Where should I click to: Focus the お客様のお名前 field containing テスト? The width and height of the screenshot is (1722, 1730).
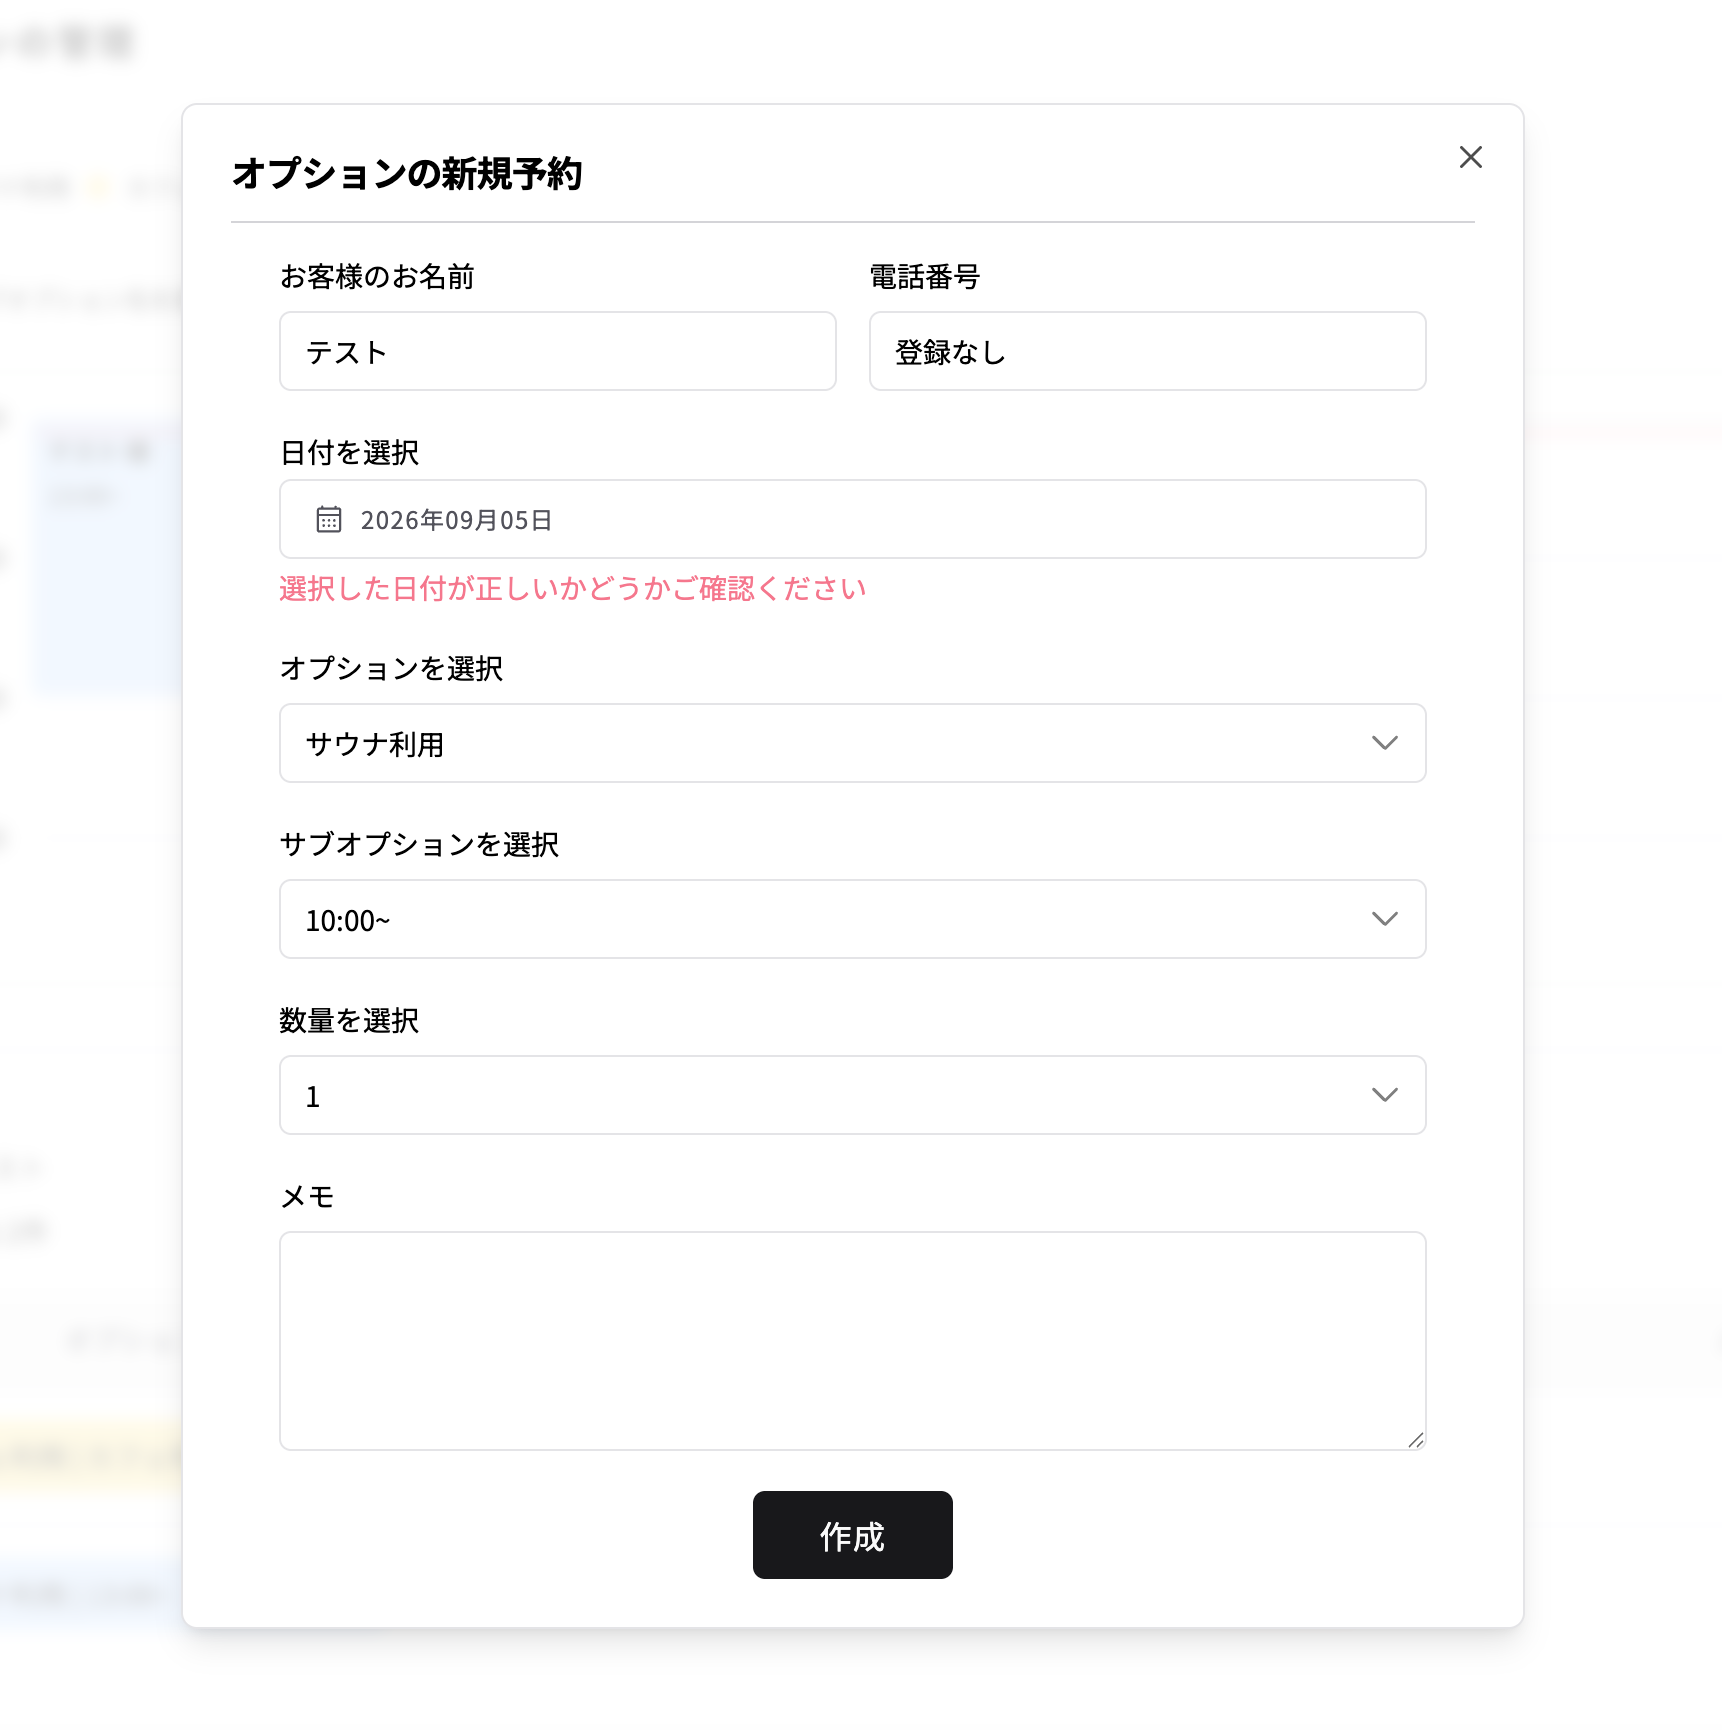558,351
